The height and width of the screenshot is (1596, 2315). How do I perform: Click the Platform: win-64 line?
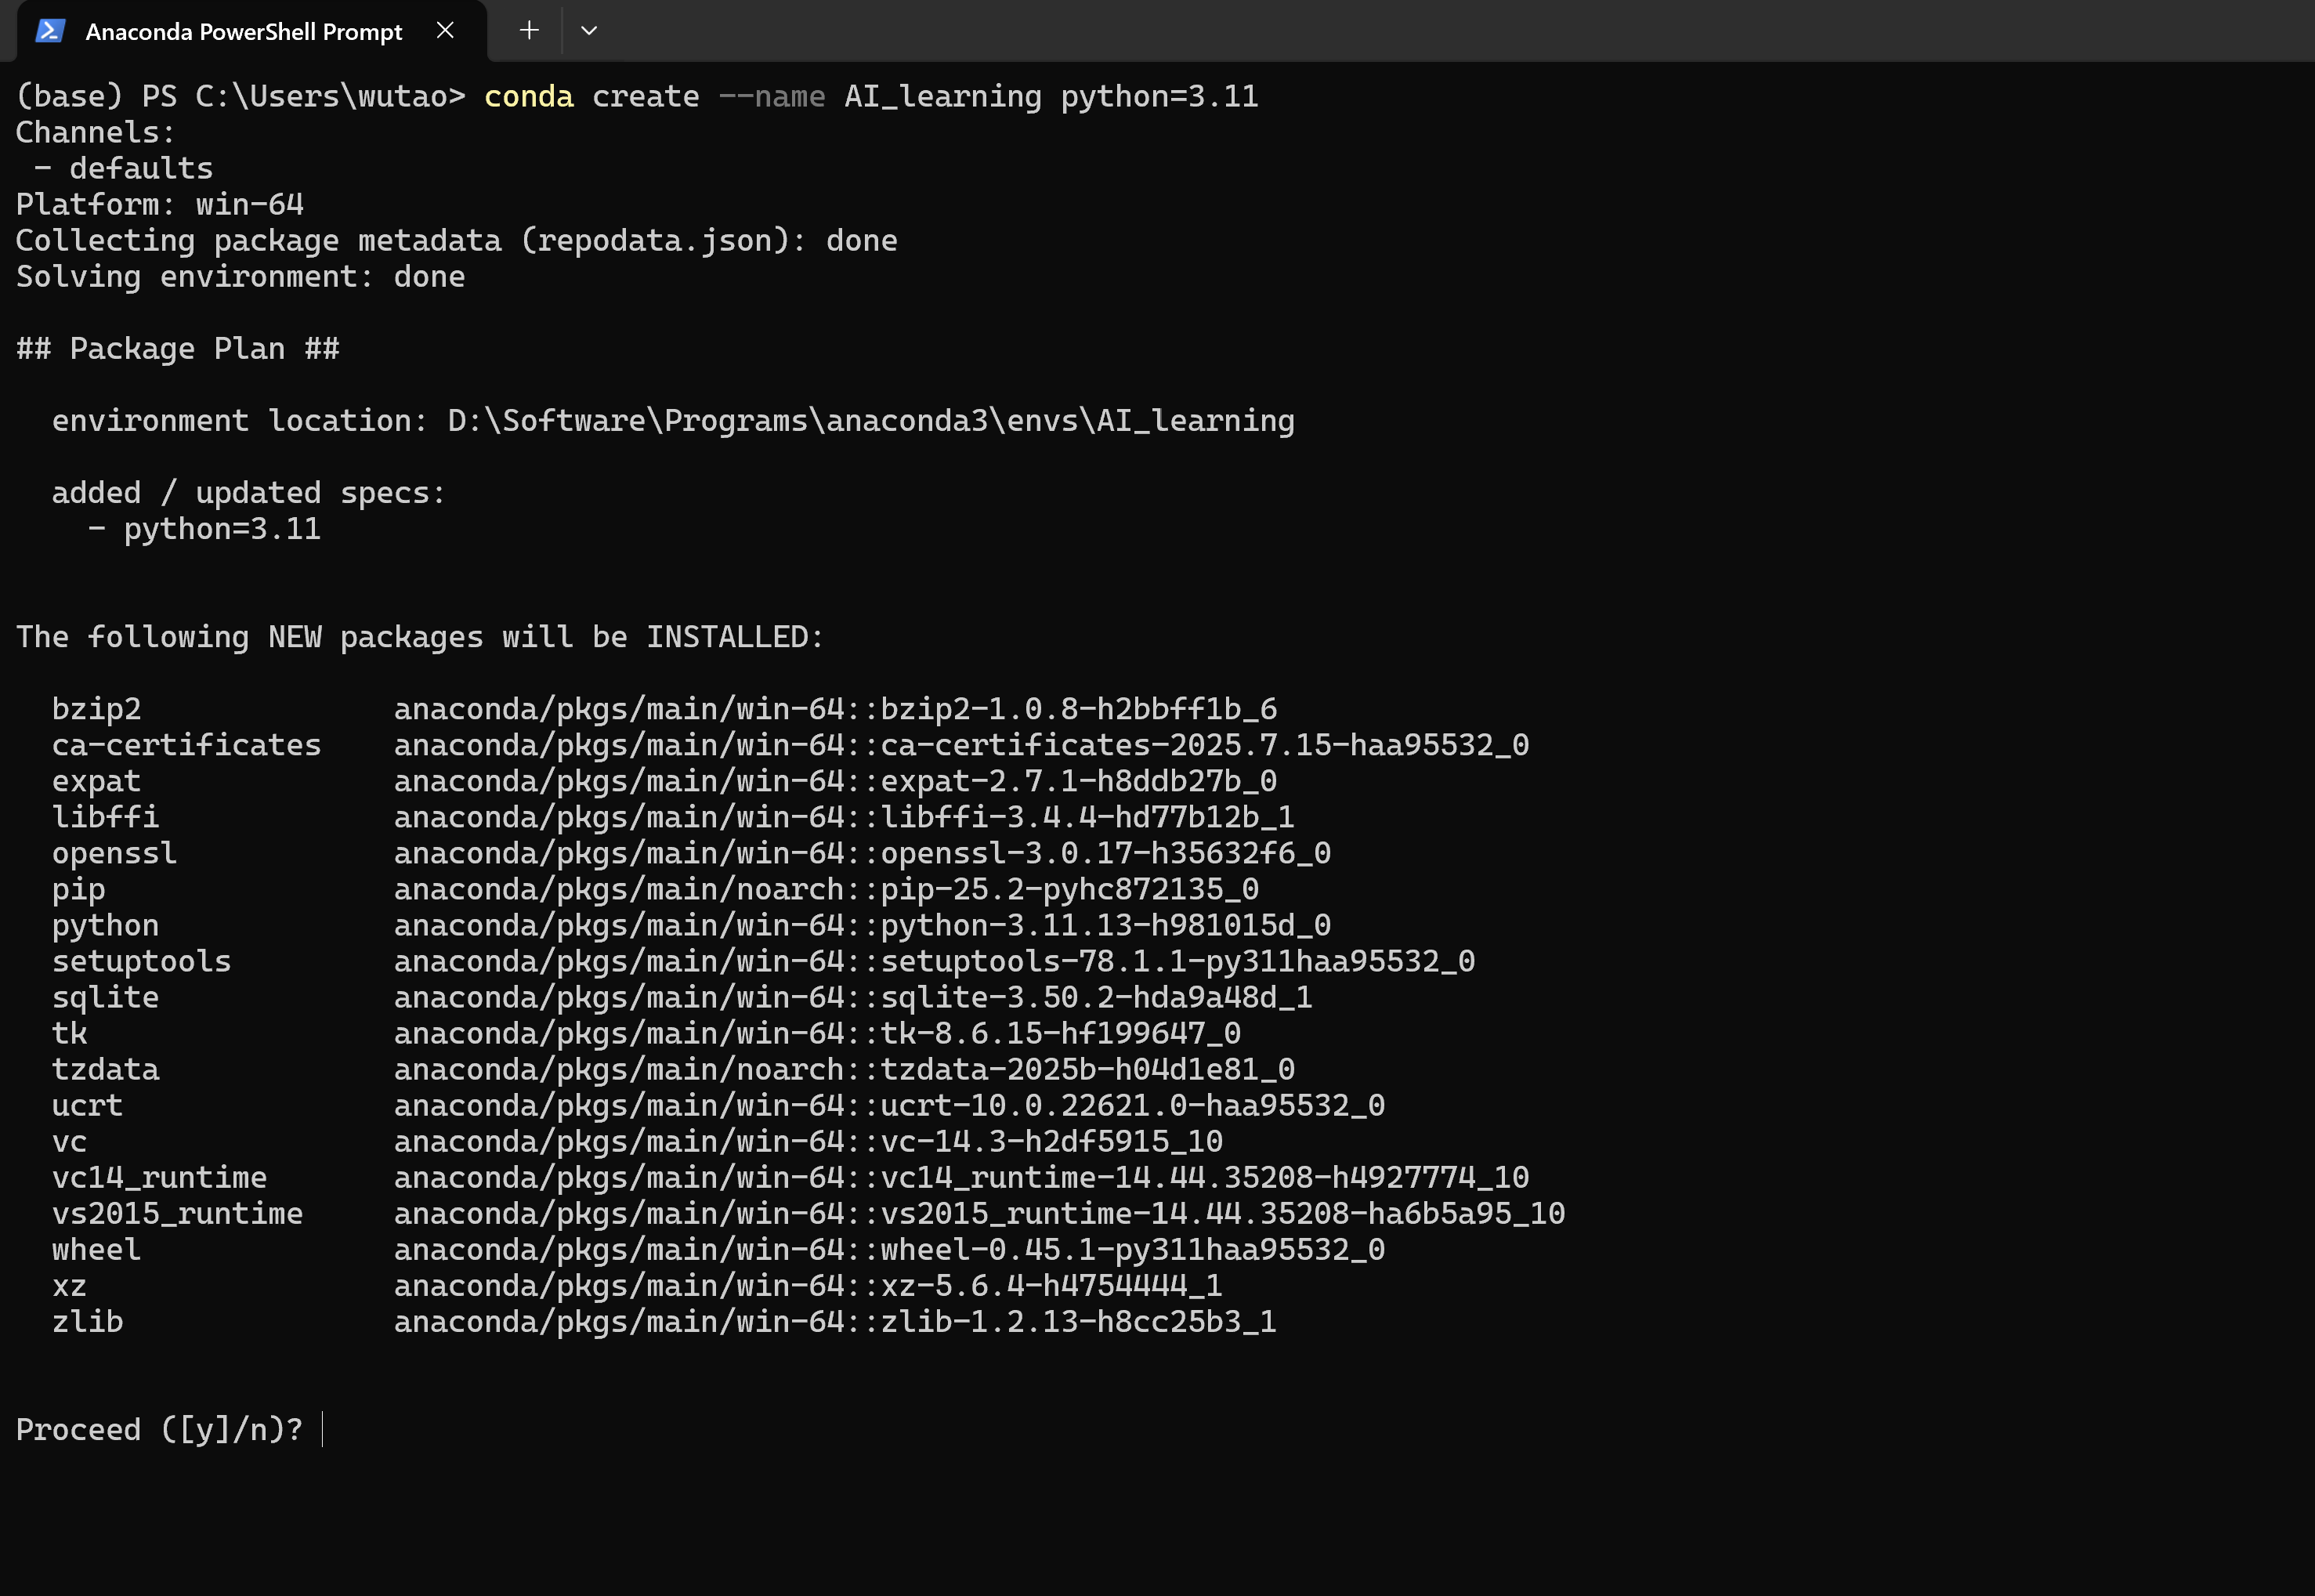coord(160,205)
